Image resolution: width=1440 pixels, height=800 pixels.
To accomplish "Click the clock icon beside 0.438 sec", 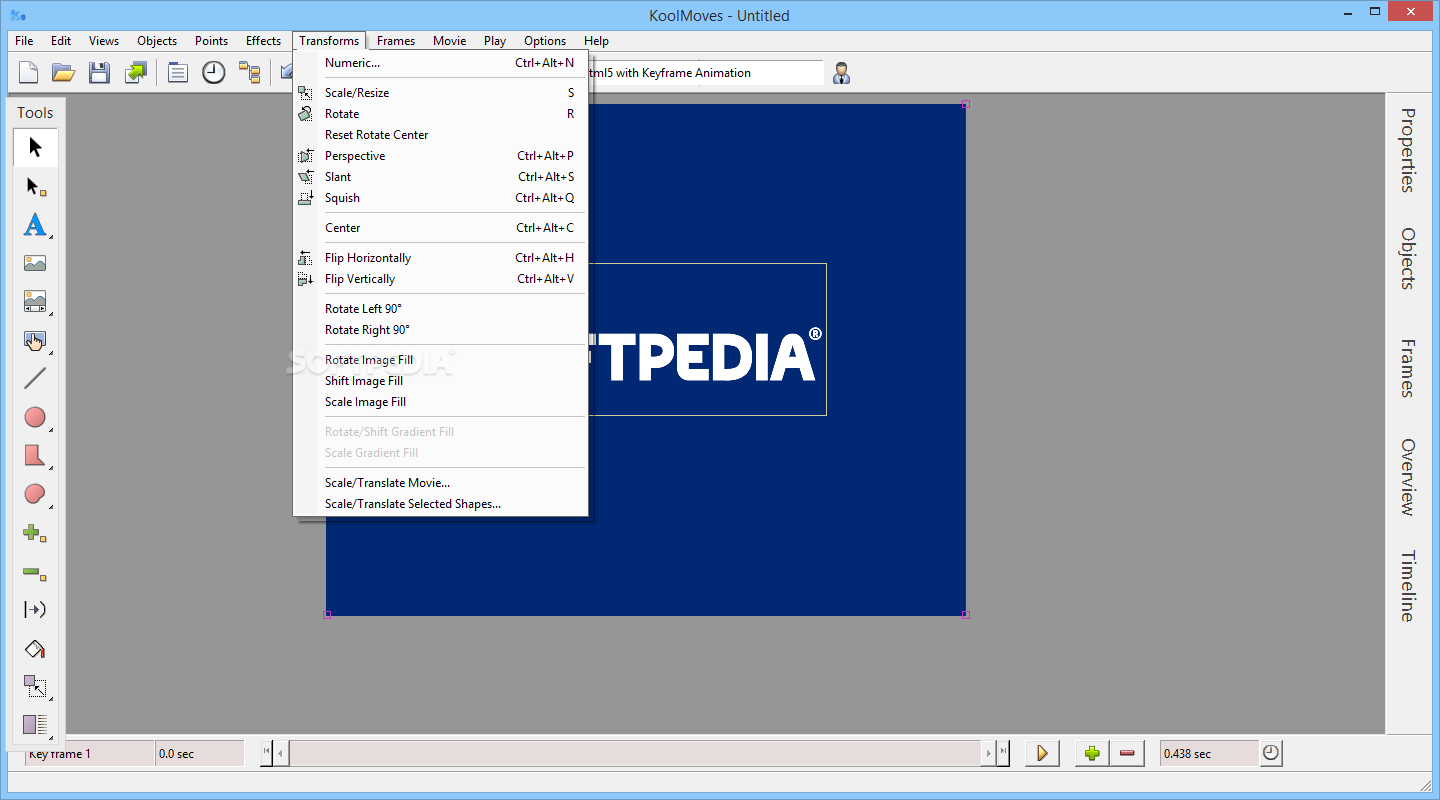I will [1271, 753].
